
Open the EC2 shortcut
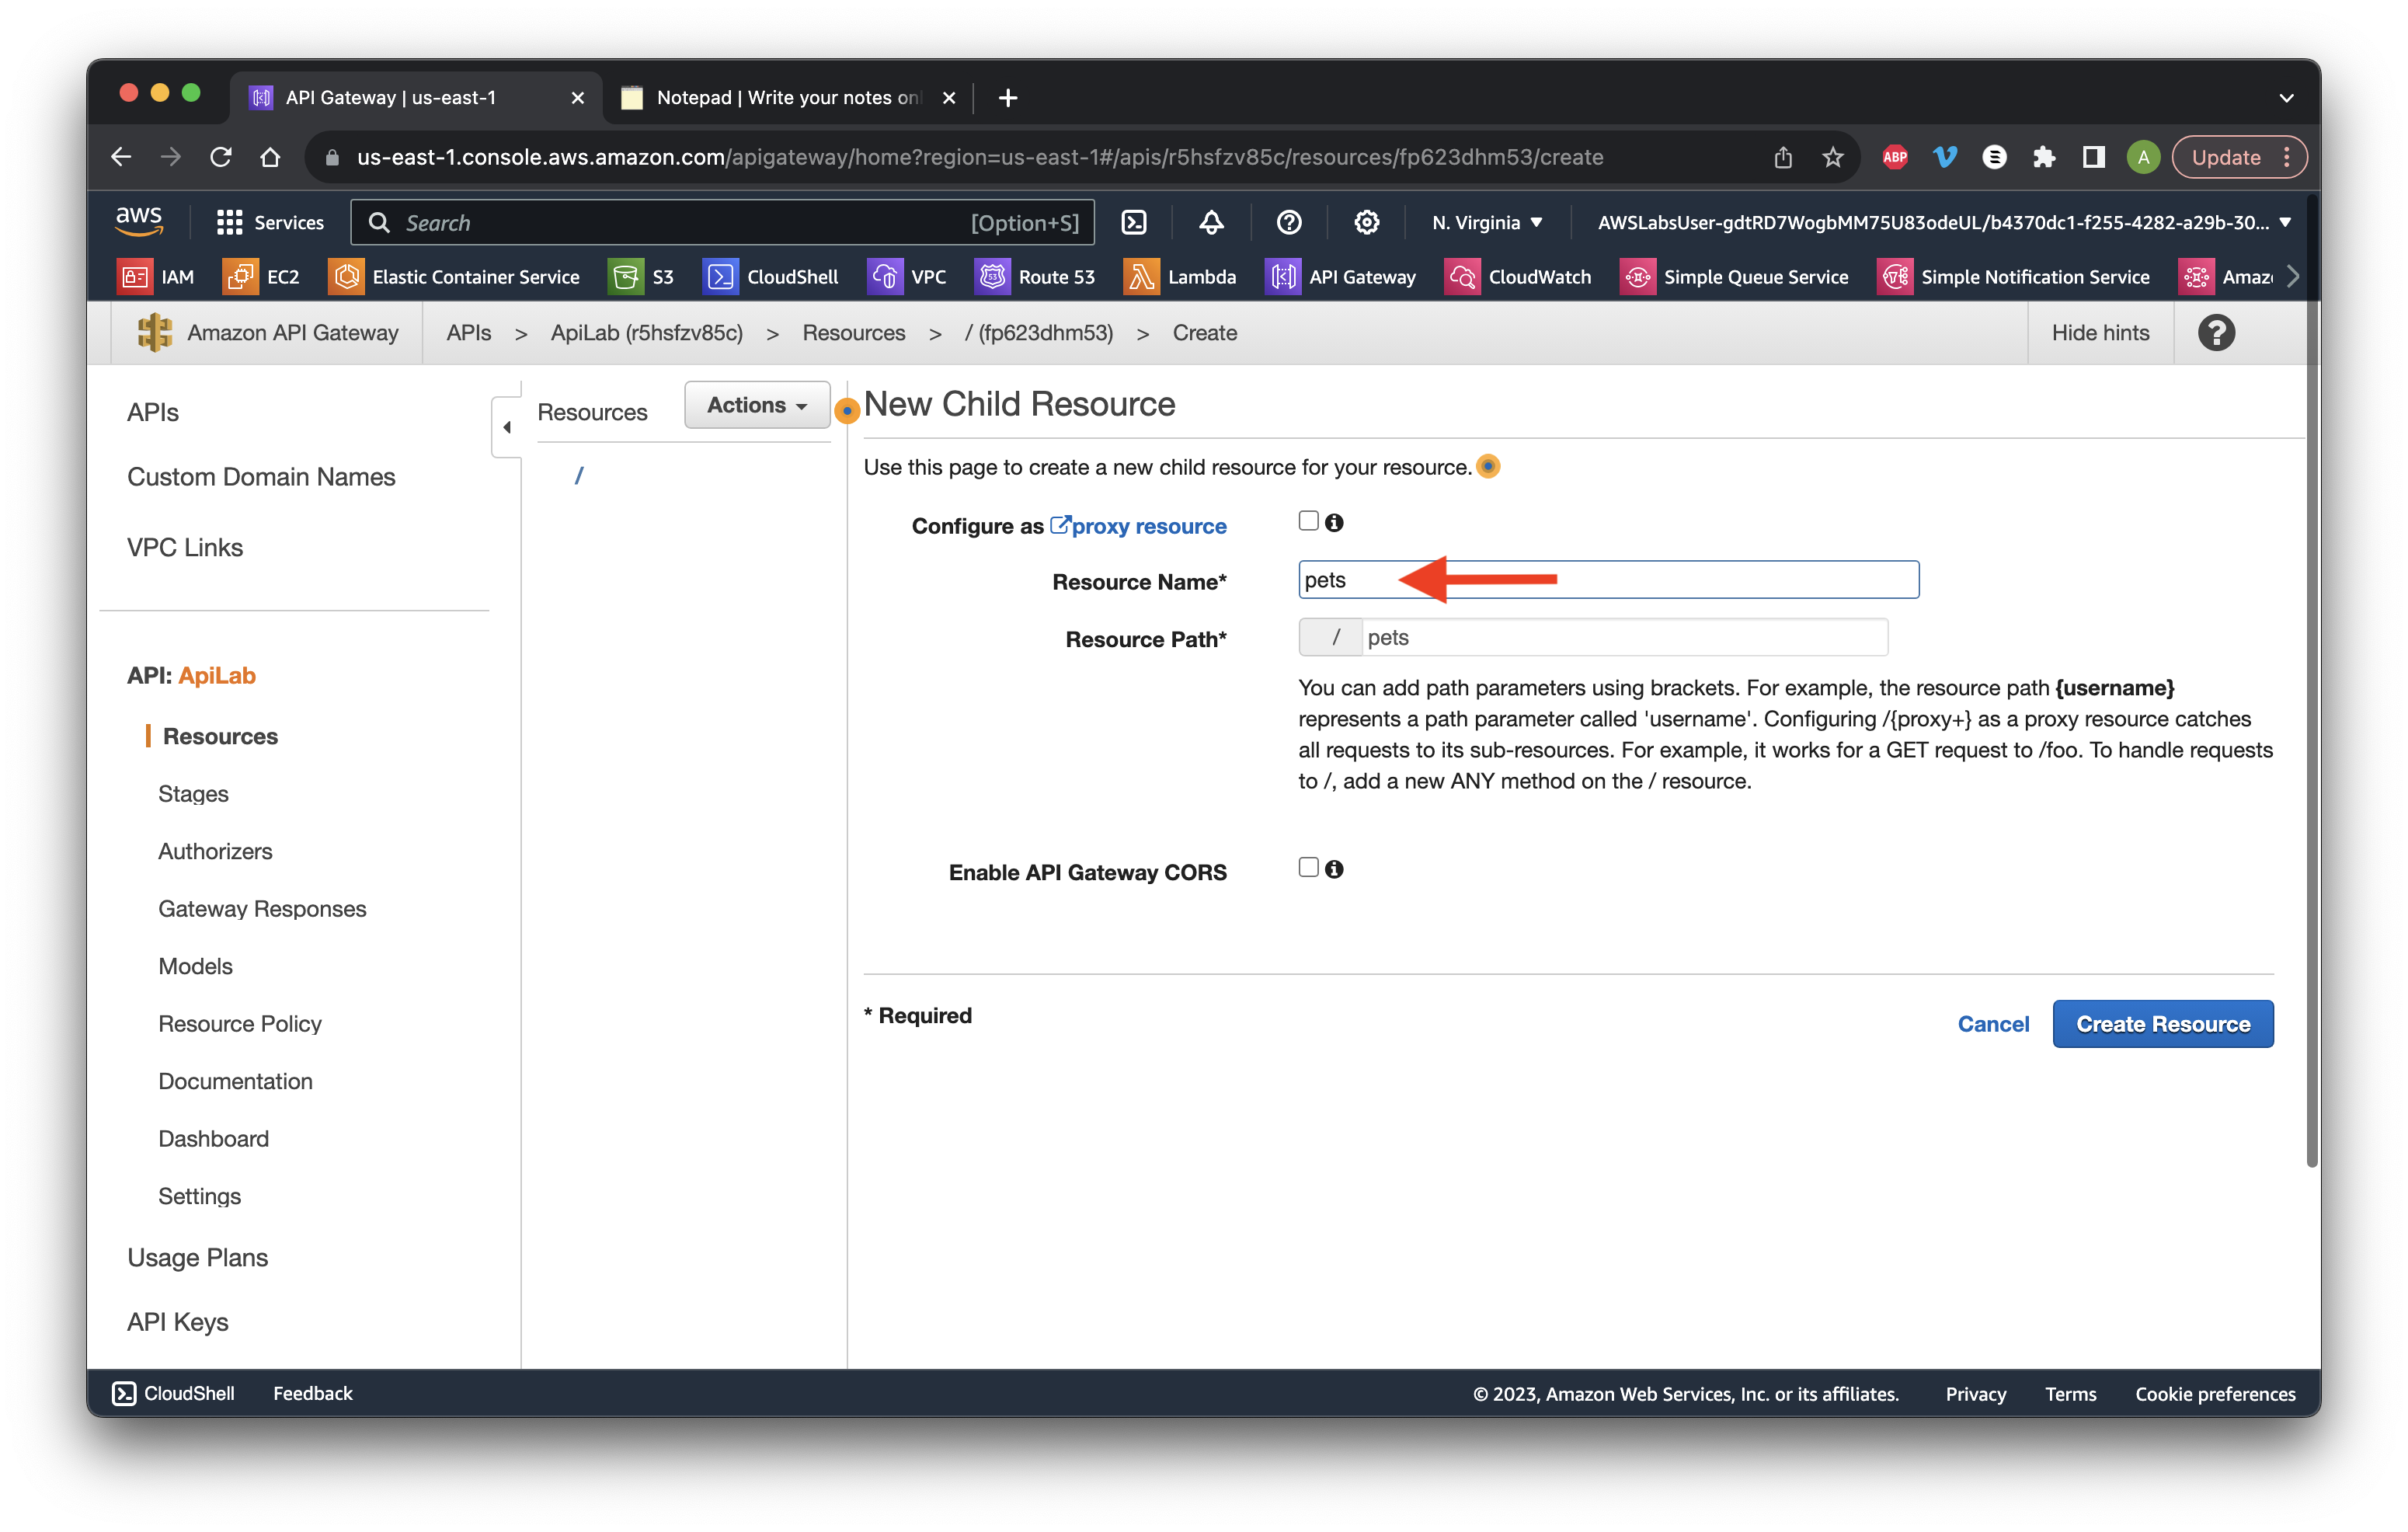click(x=262, y=277)
